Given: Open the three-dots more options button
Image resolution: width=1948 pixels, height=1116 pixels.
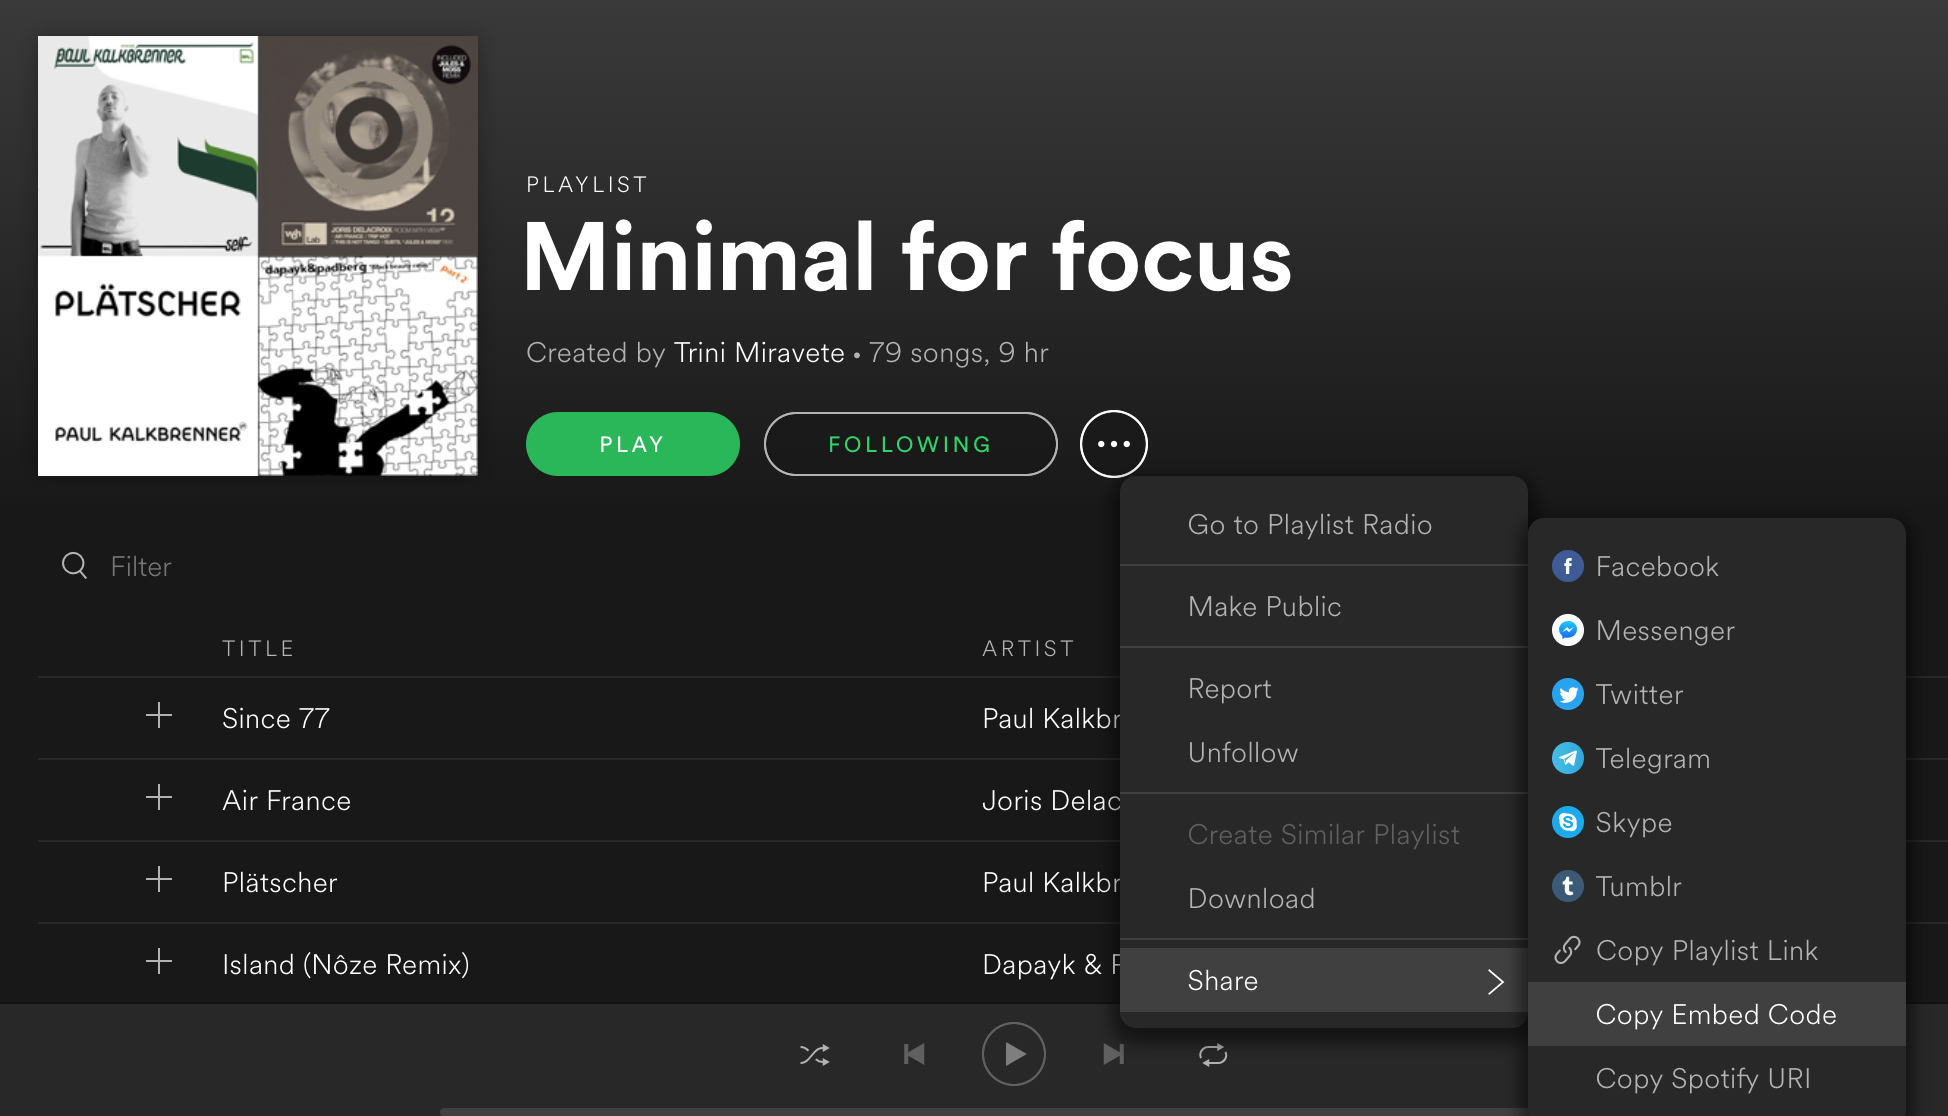Looking at the screenshot, I should (1113, 444).
